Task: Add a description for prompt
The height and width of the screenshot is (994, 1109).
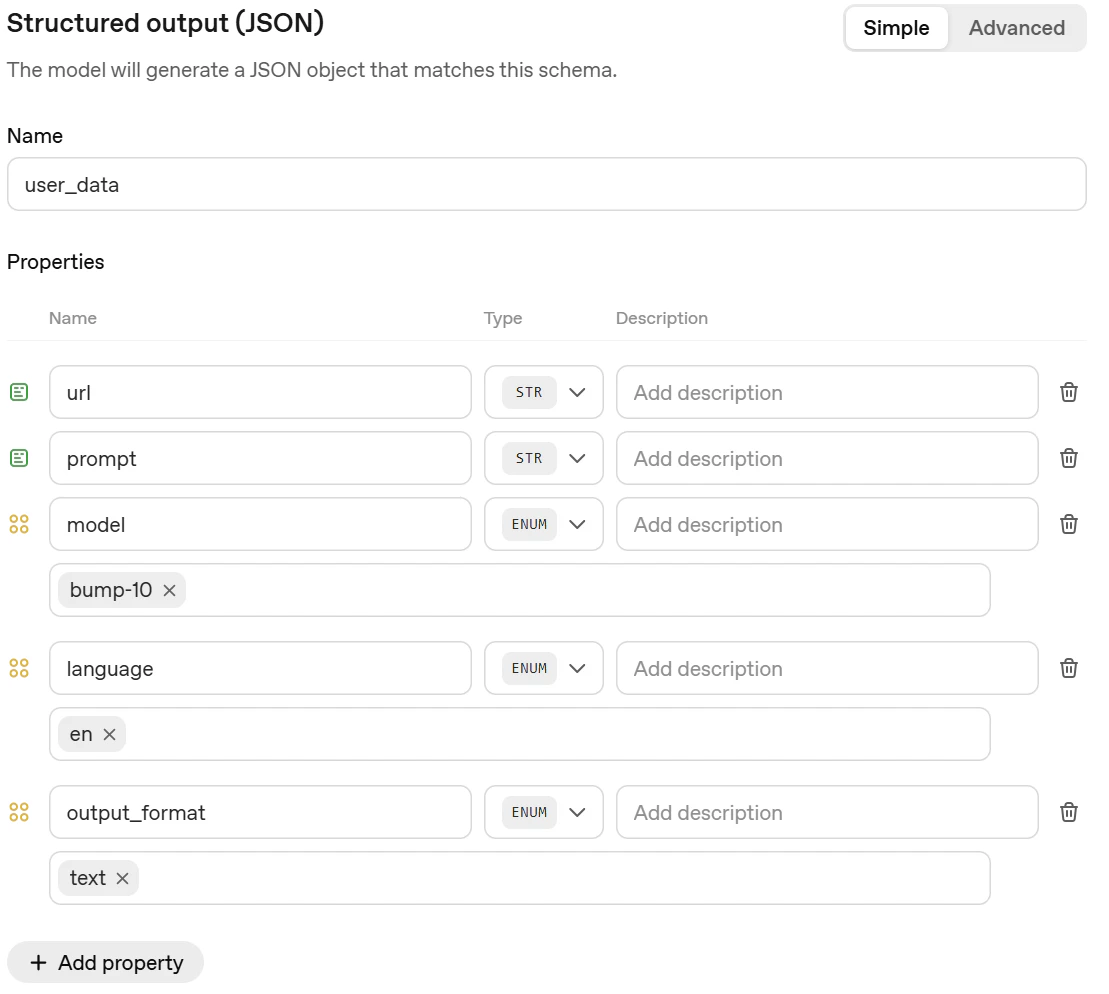Action: pyautogui.click(x=827, y=458)
